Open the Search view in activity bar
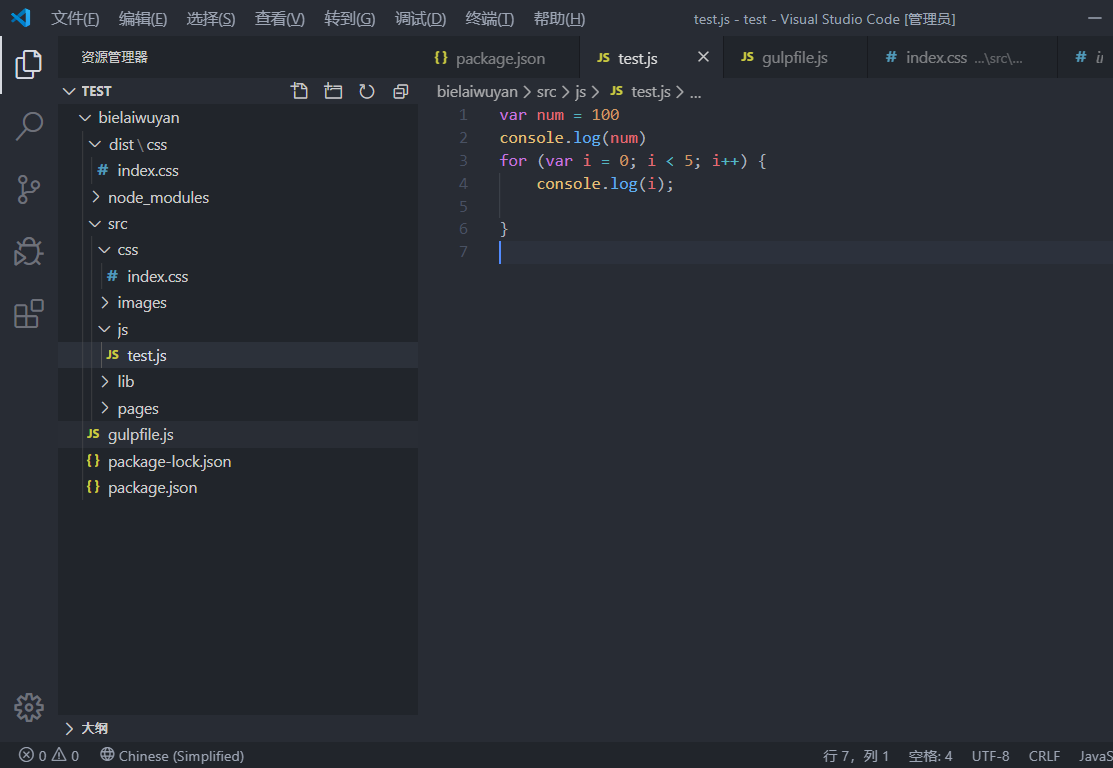1113x768 pixels. pos(28,126)
